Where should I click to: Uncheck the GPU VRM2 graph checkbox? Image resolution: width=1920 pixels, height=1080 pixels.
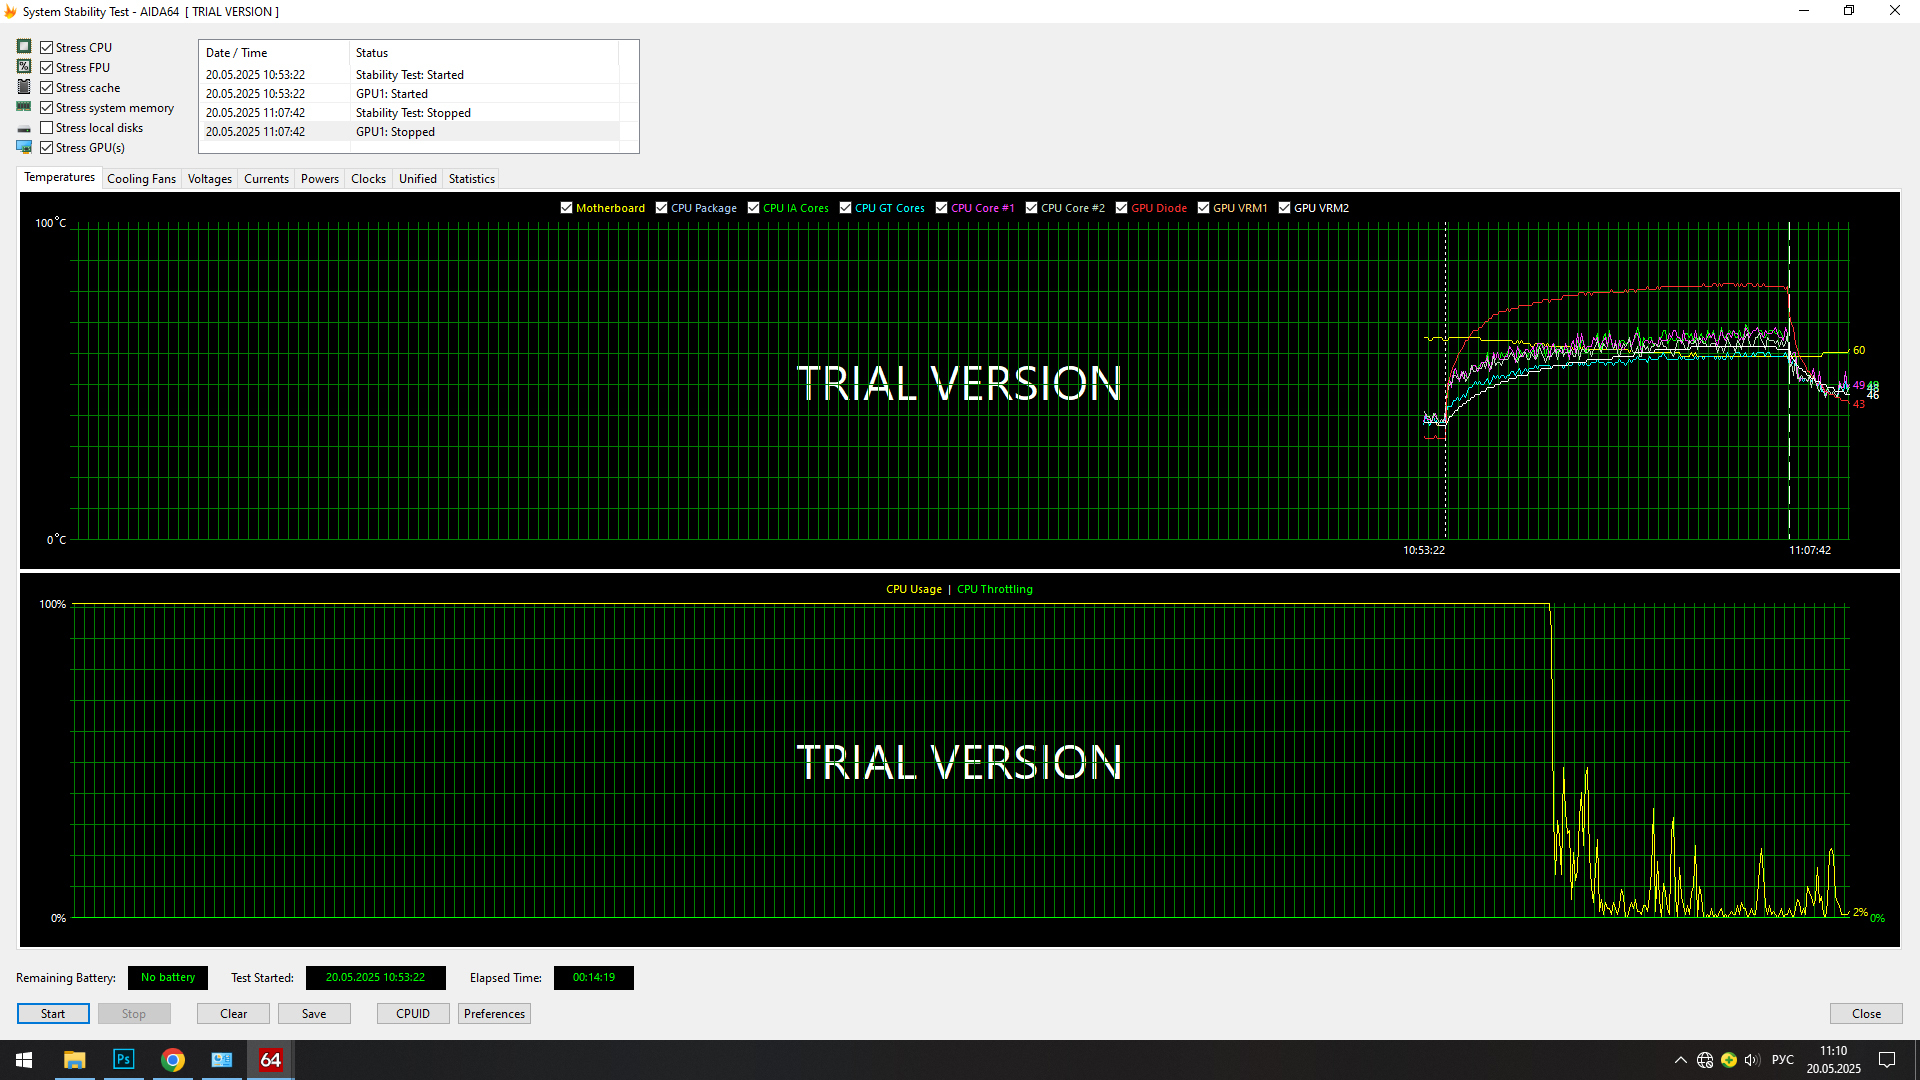[1285, 208]
